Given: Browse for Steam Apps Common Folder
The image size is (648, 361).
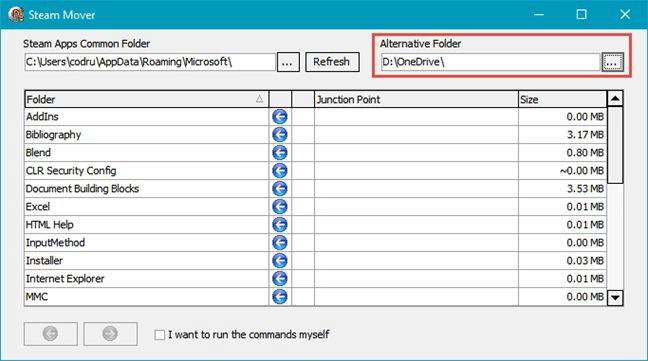Looking at the screenshot, I should (x=288, y=62).
